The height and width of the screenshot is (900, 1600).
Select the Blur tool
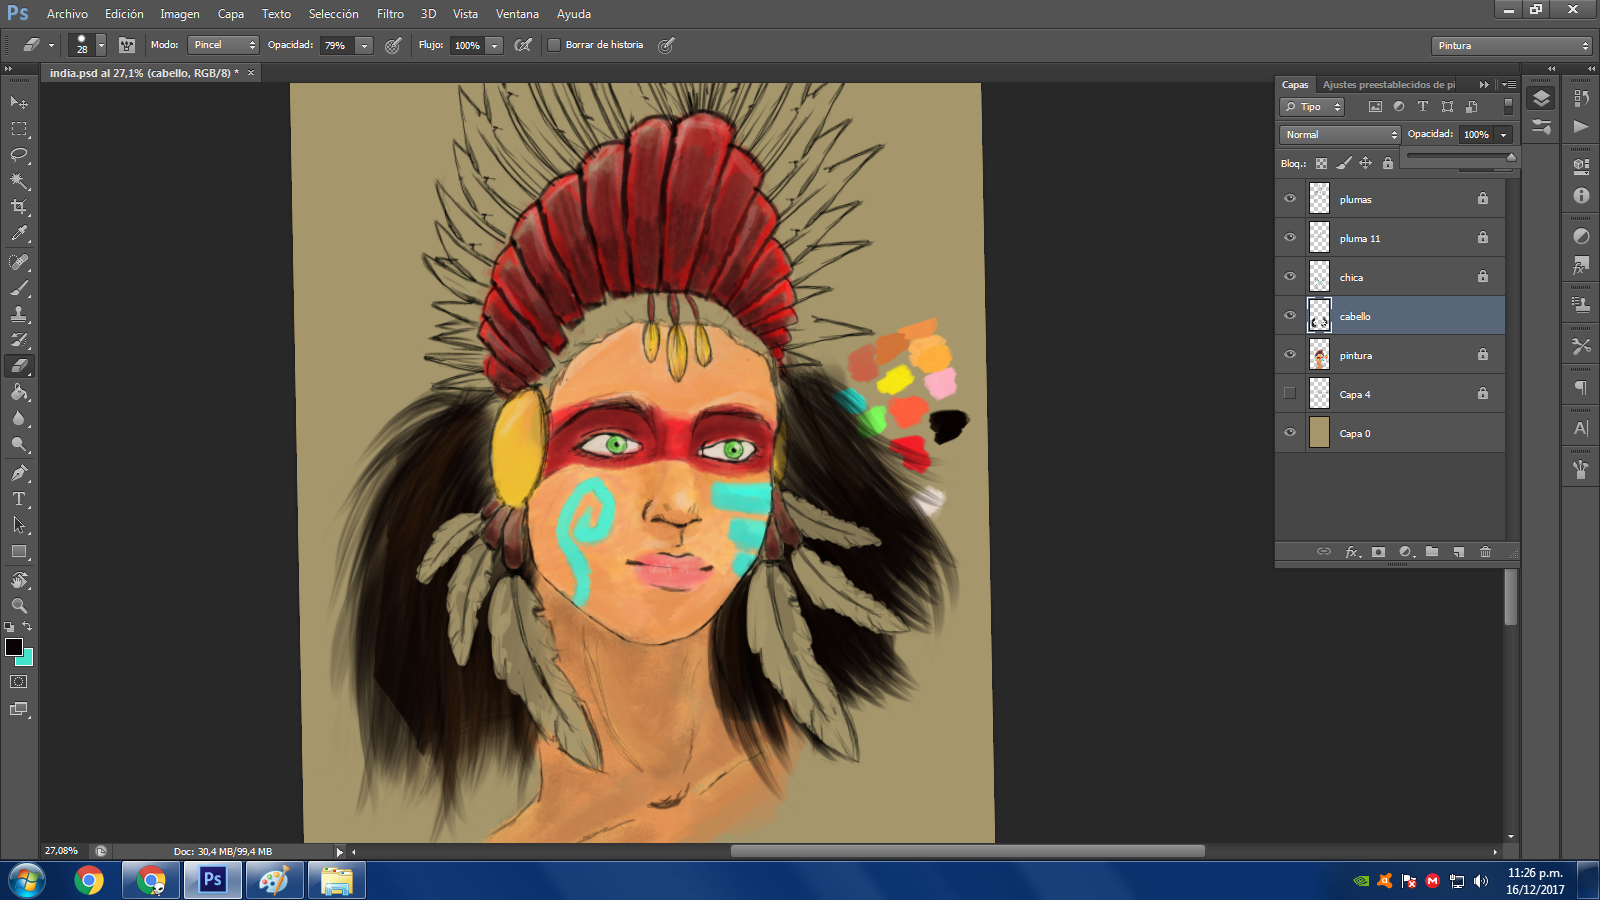pos(19,418)
